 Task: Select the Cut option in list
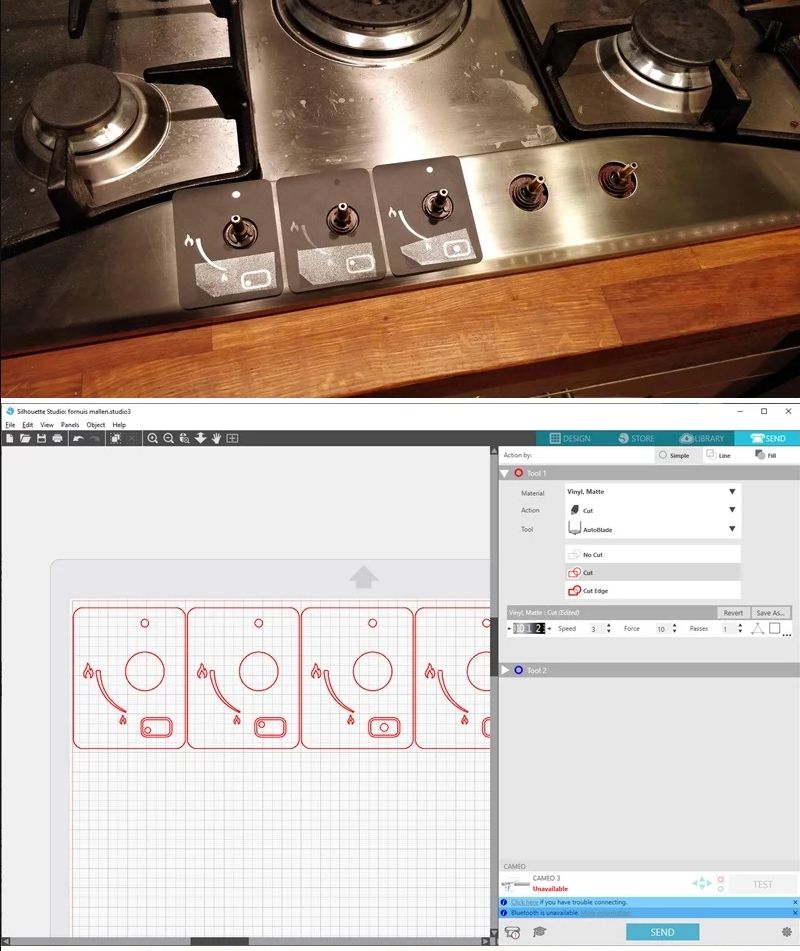[653, 572]
